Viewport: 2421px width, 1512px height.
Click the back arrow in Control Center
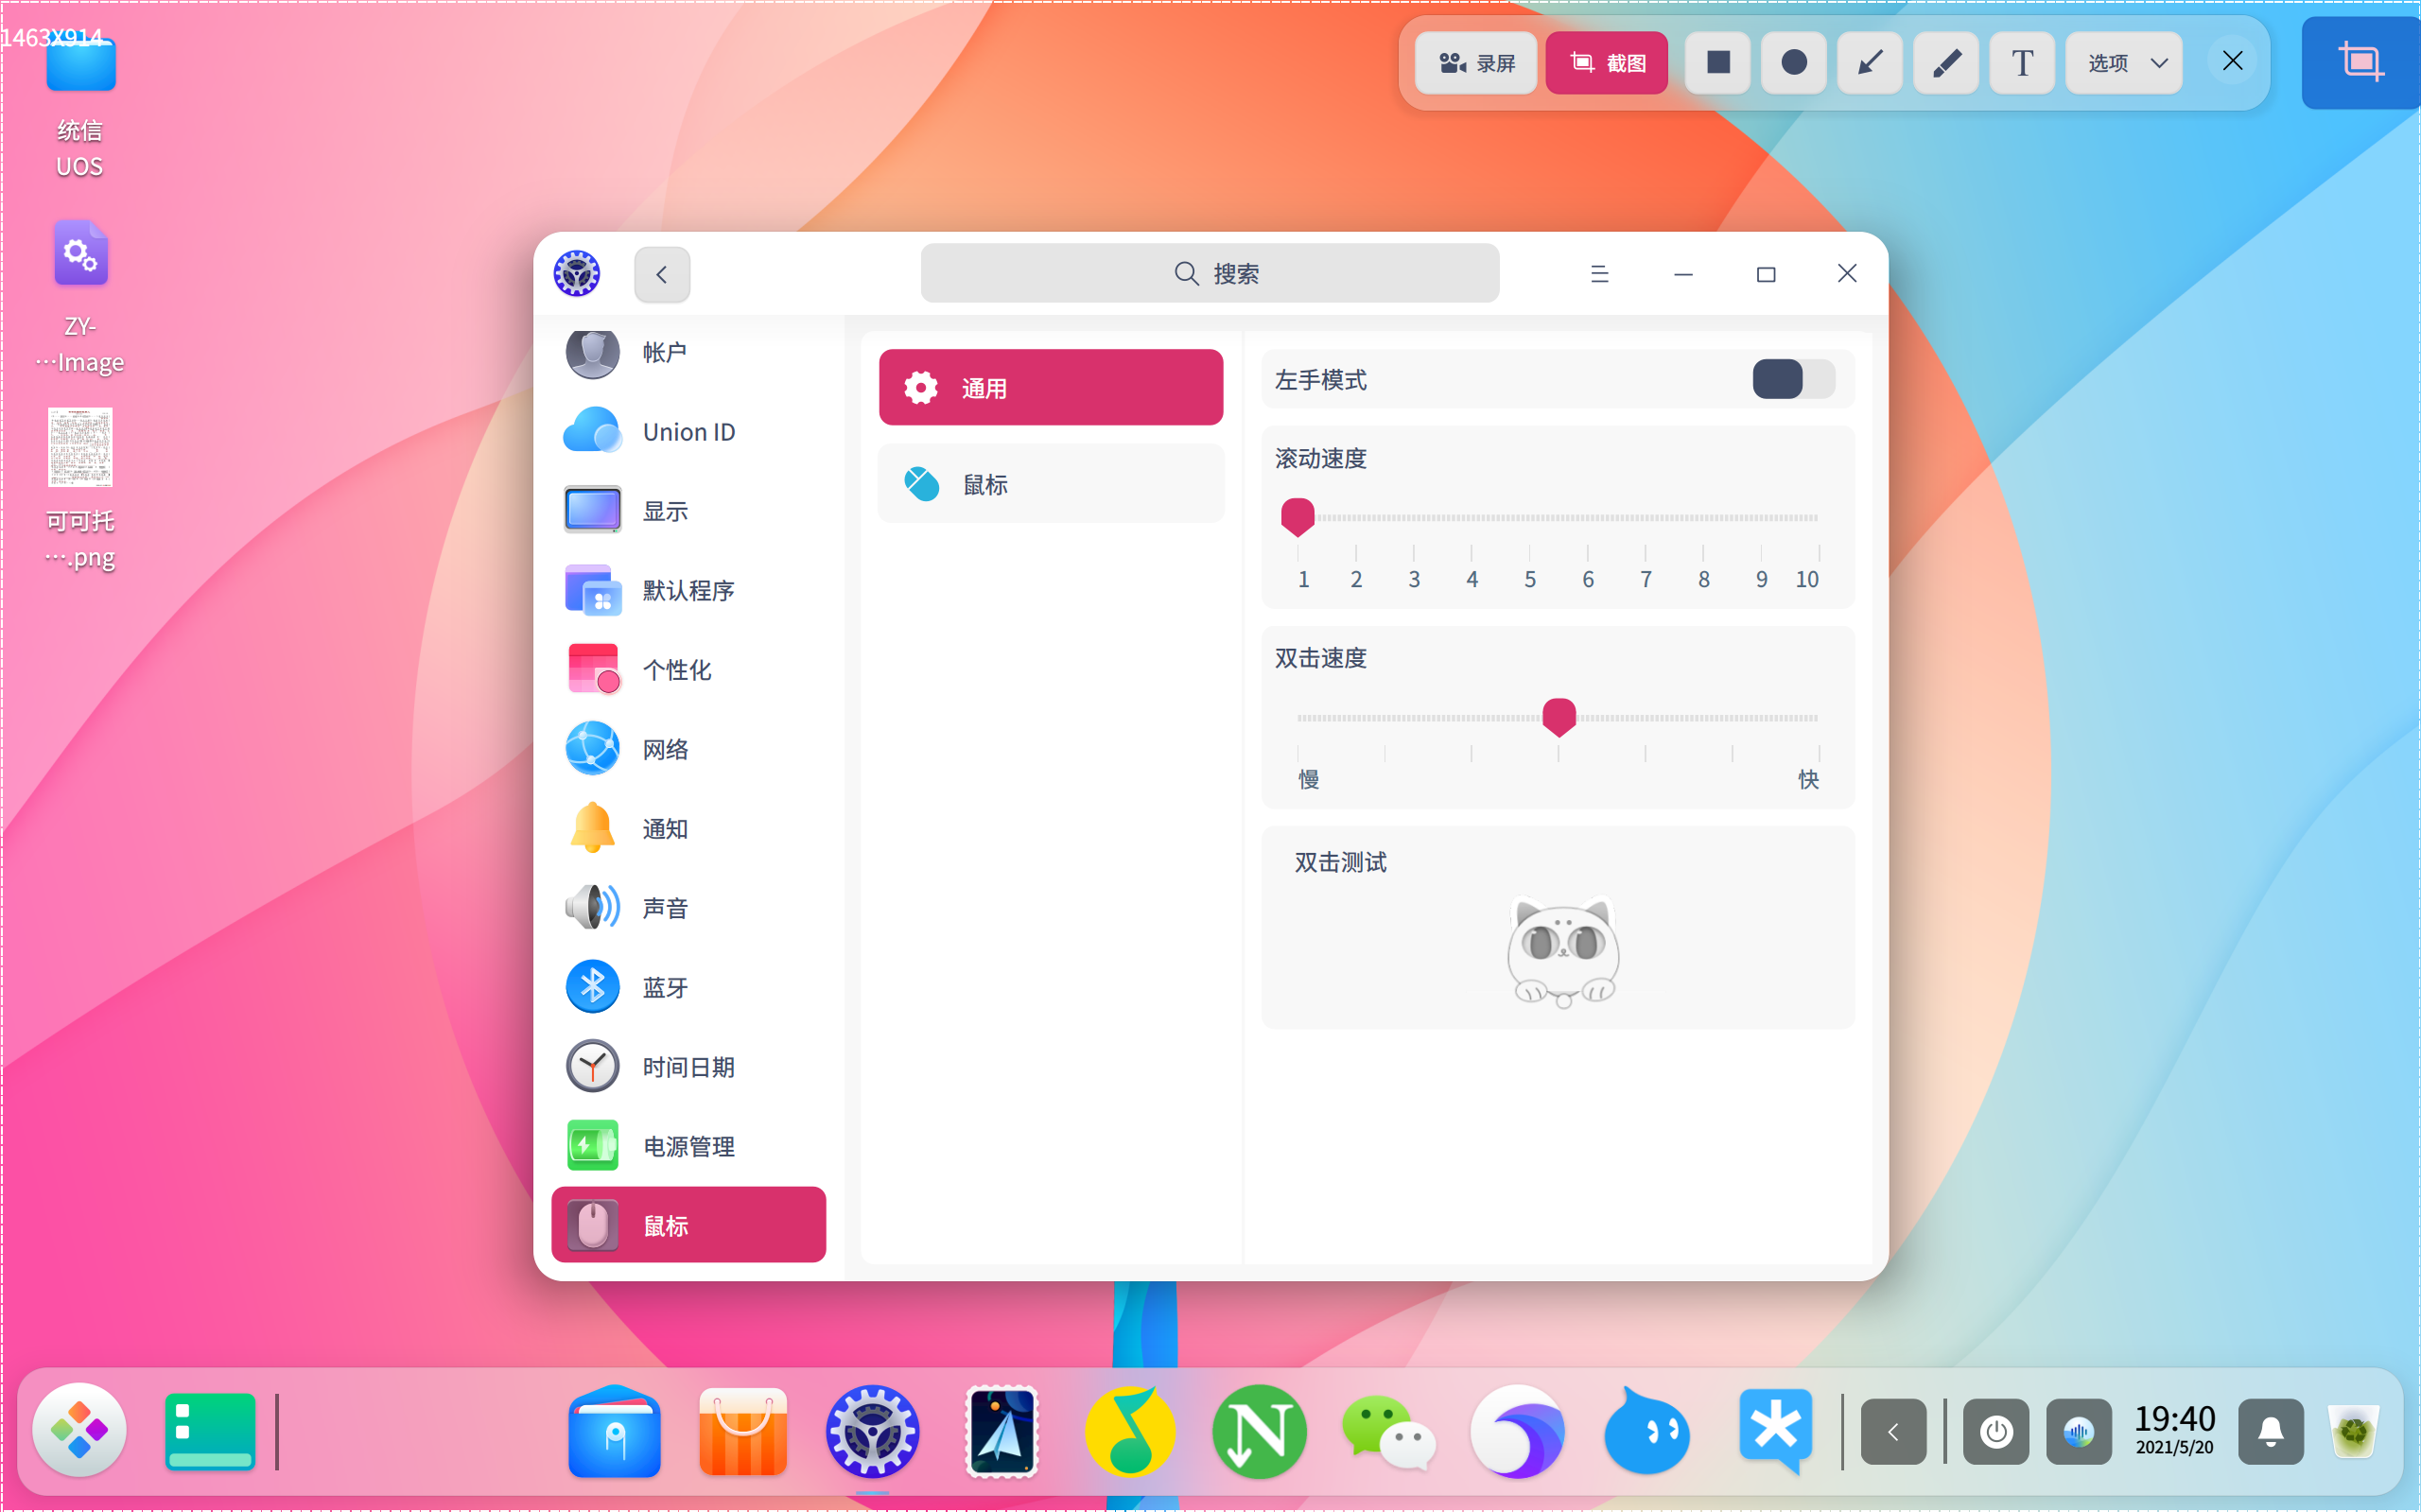pyautogui.click(x=662, y=274)
